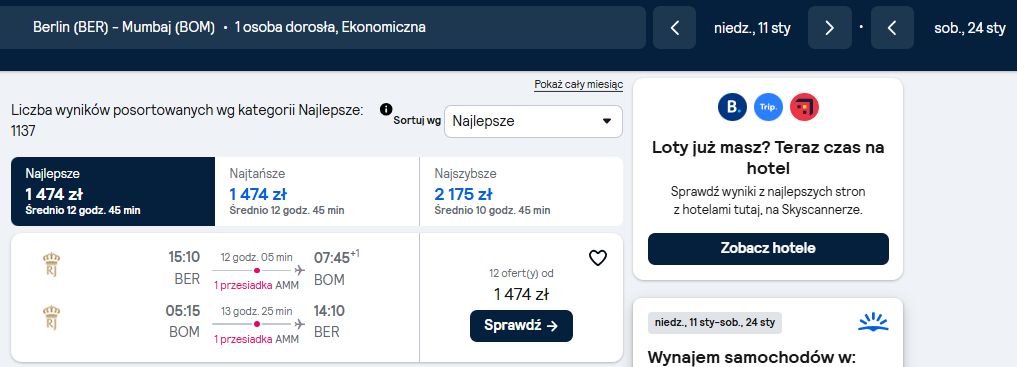Screen dimensions: 1017x367
Task: Click Royal Jordanian logo on return flight
Action: pos(51,318)
